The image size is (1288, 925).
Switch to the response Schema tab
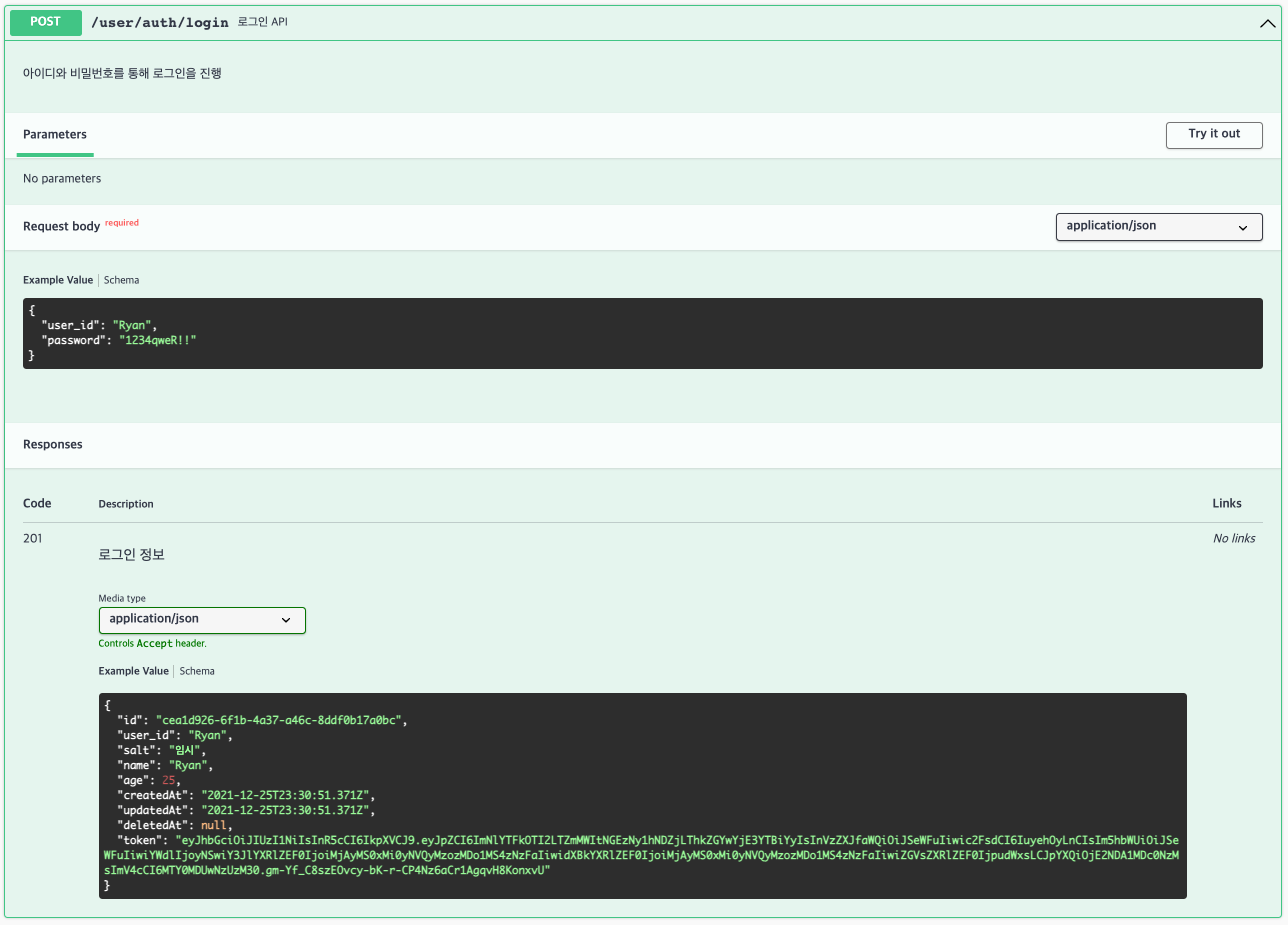pyautogui.click(x=197, y=671)
